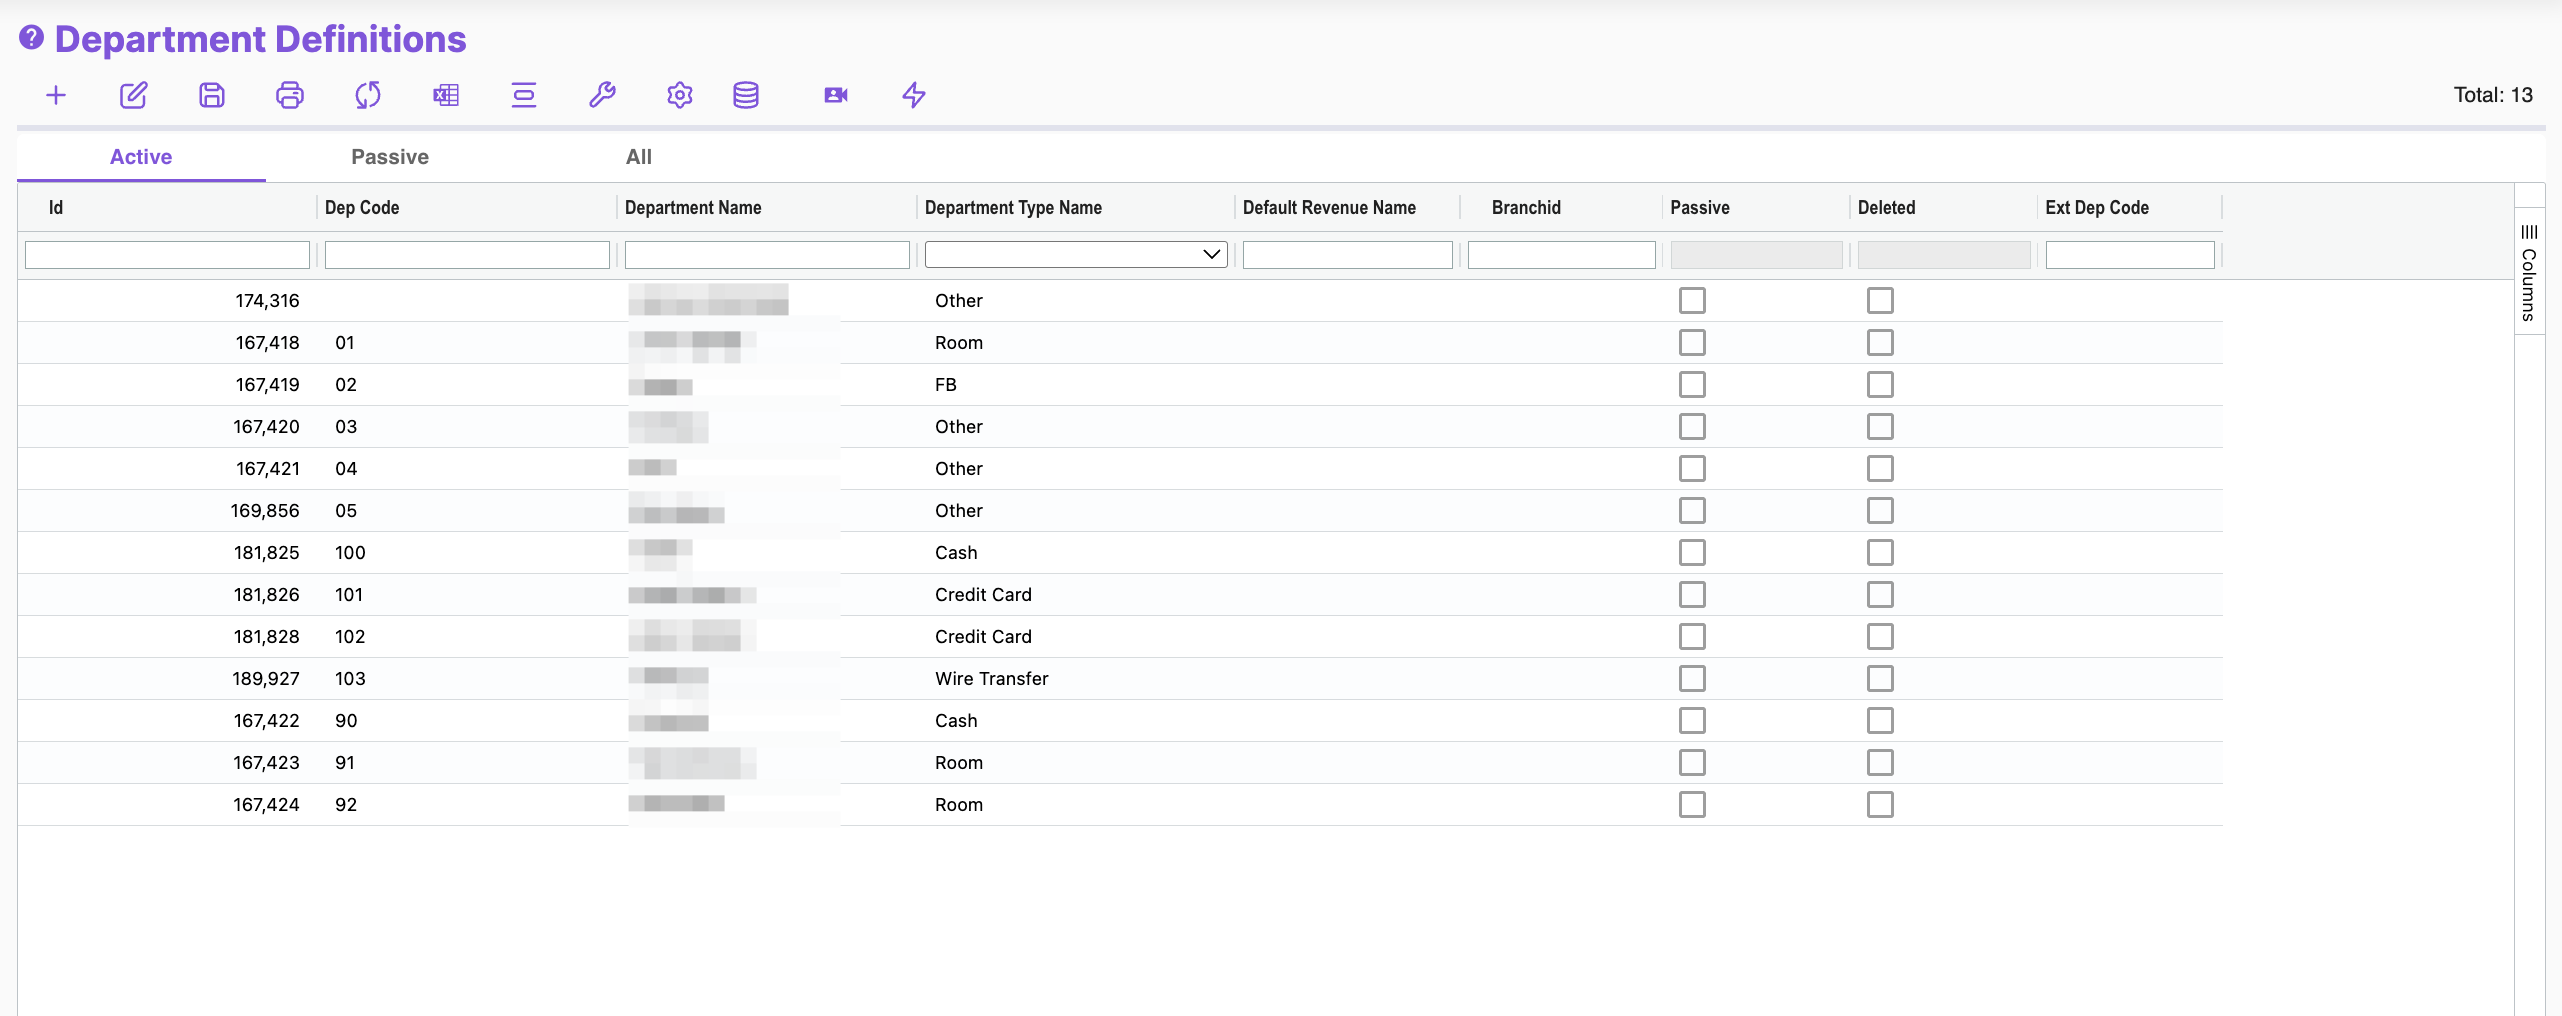Screen dimensions: 2562x1016
Task: Click the edit pencil icon in toolbar
Action: (134, 95)
